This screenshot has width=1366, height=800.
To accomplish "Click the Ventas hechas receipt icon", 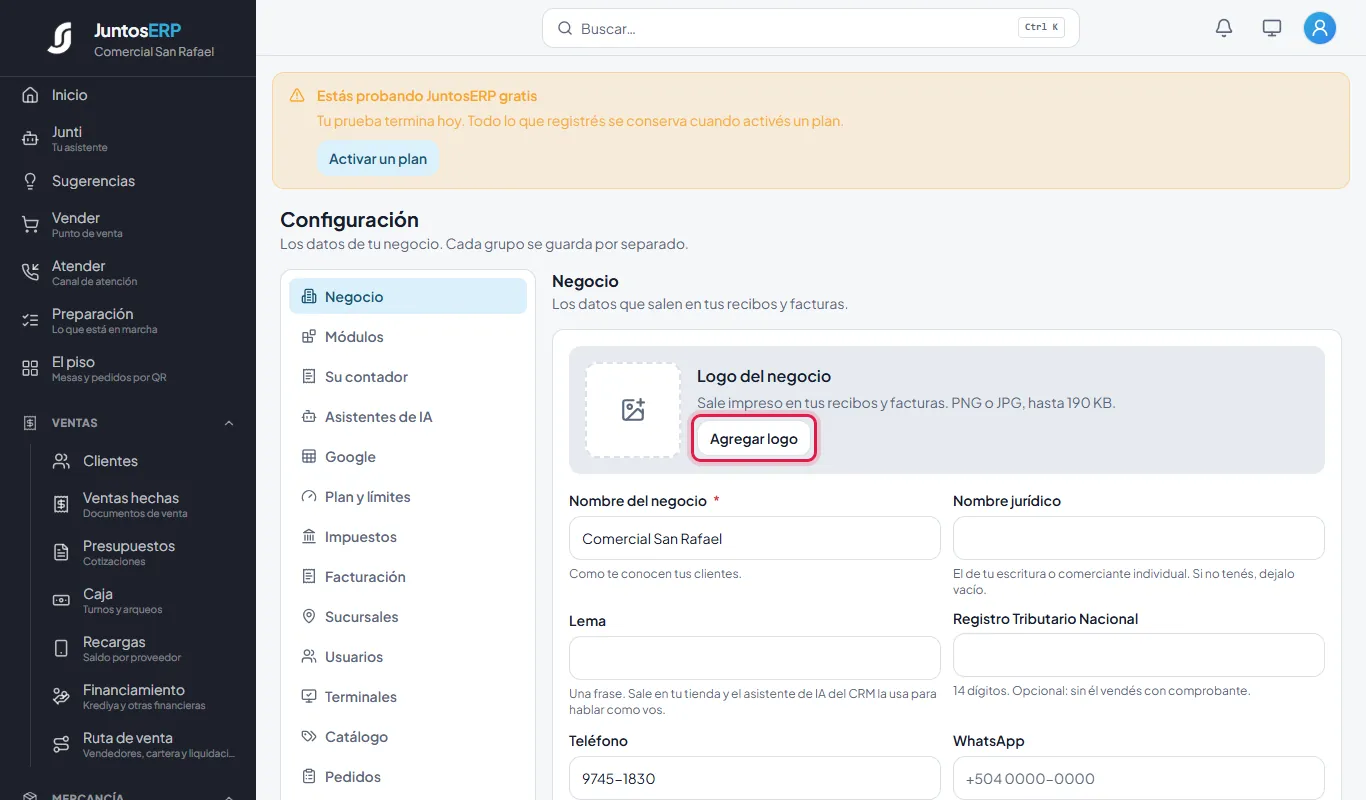I will (61, 505).
